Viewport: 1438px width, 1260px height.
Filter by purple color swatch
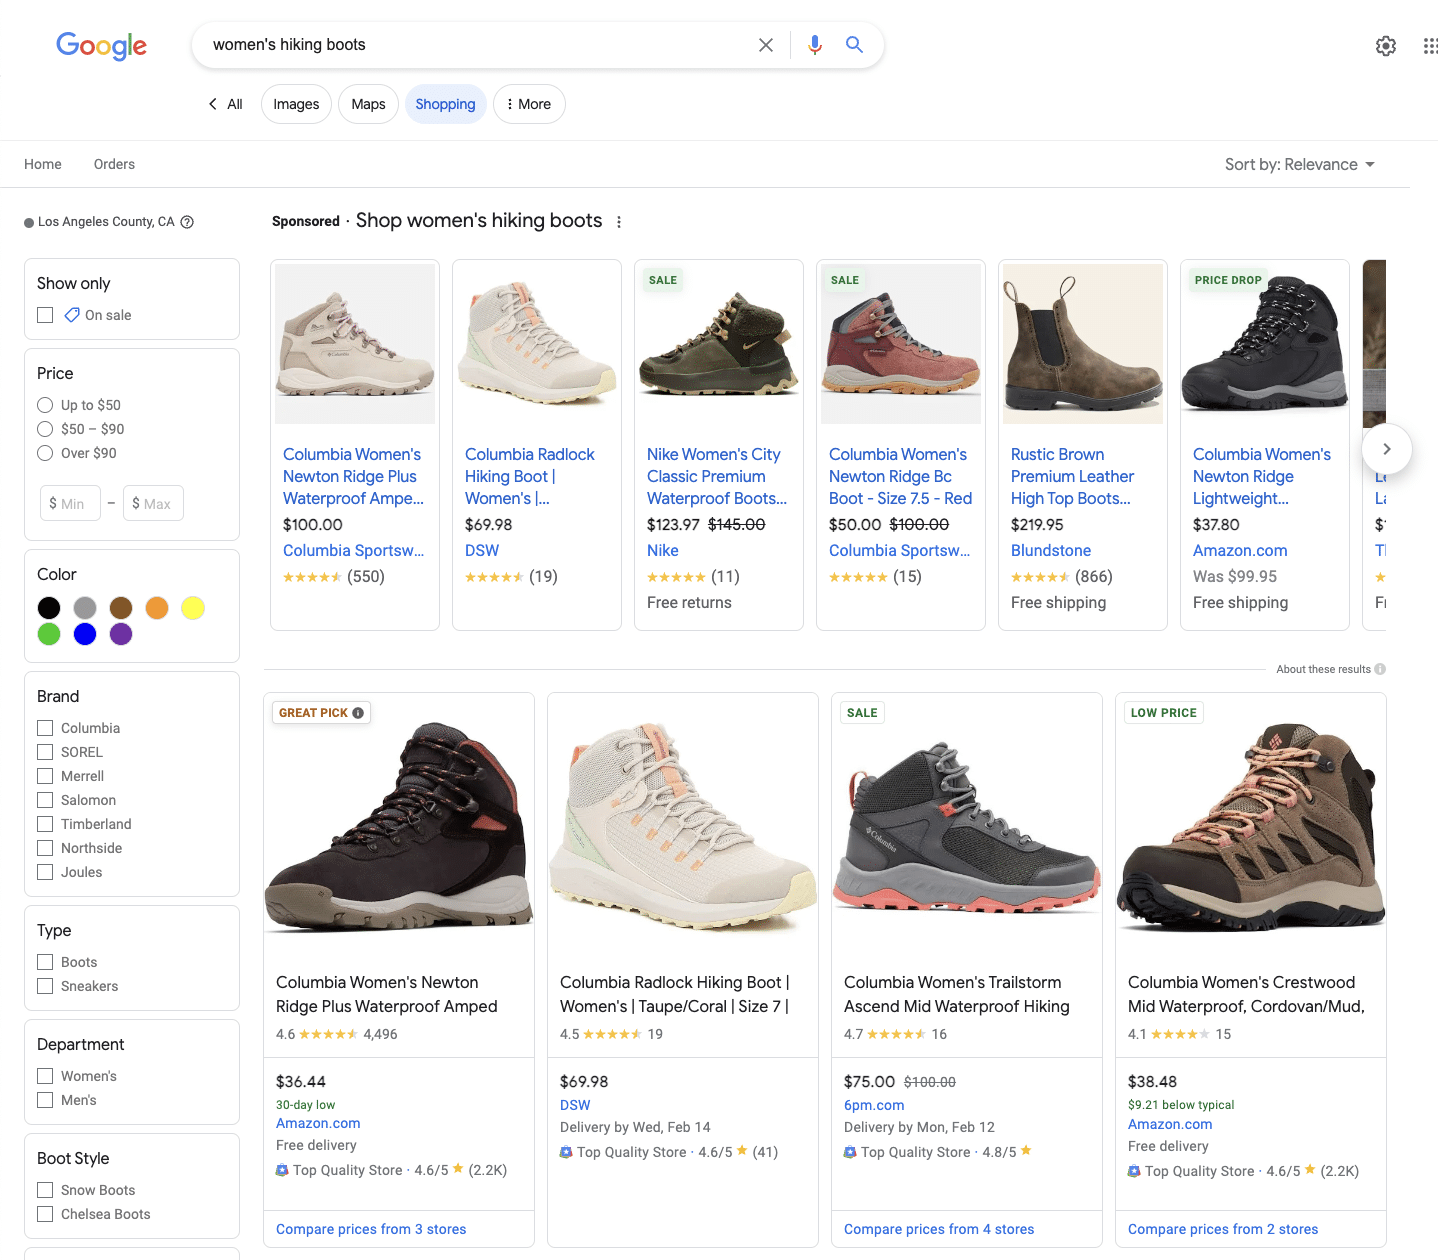point(121,634)
